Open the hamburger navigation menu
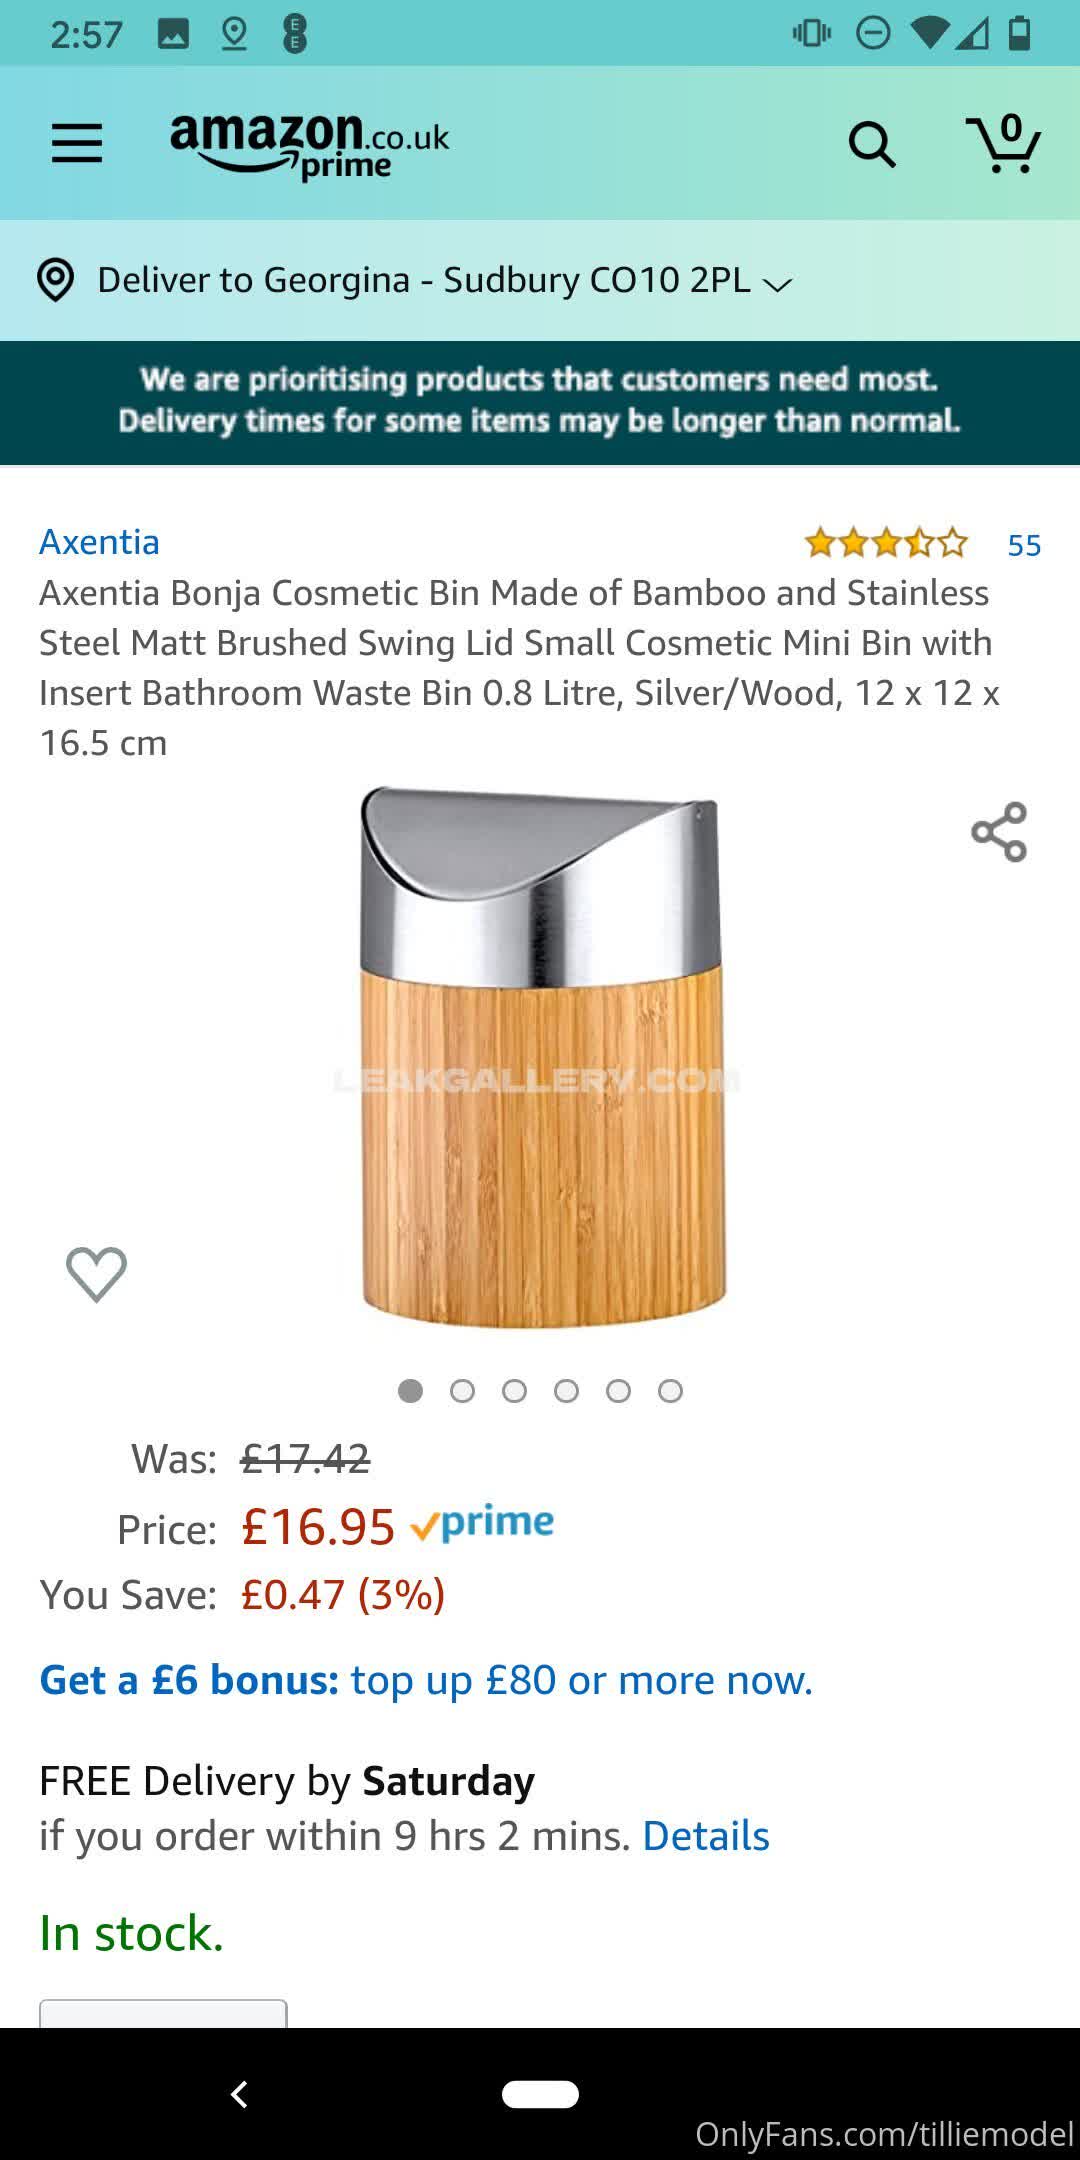This screenshot has height=2160, width=1080. pyautogui.click(x=77, y=143)
